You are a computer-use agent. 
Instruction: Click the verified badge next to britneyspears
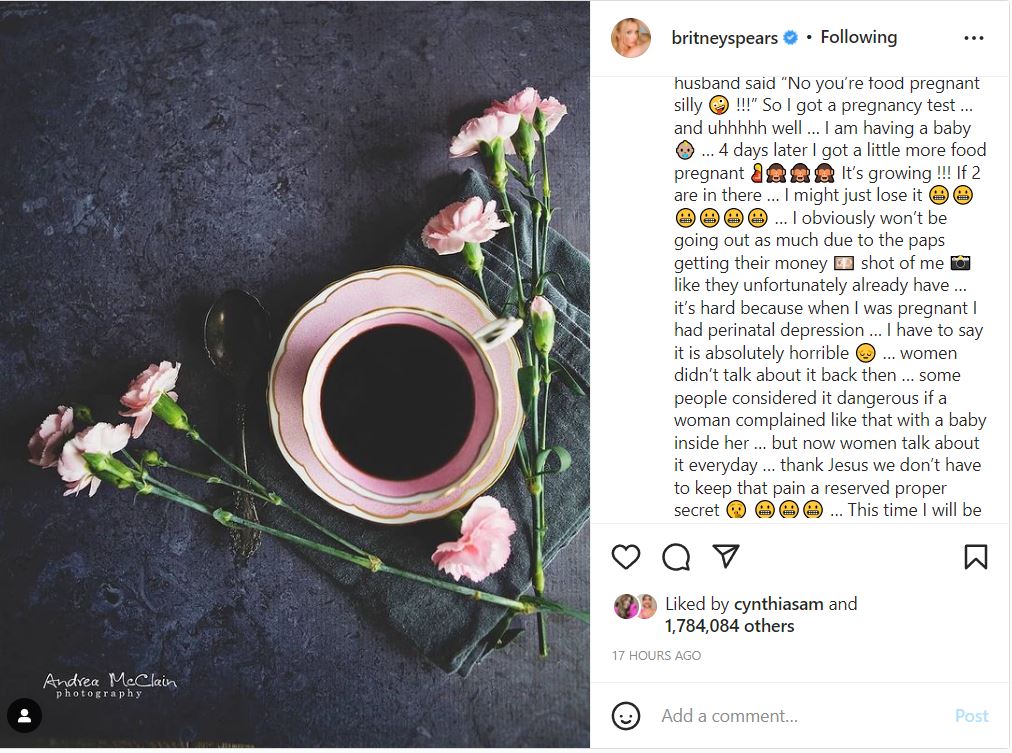click(790, 38)
